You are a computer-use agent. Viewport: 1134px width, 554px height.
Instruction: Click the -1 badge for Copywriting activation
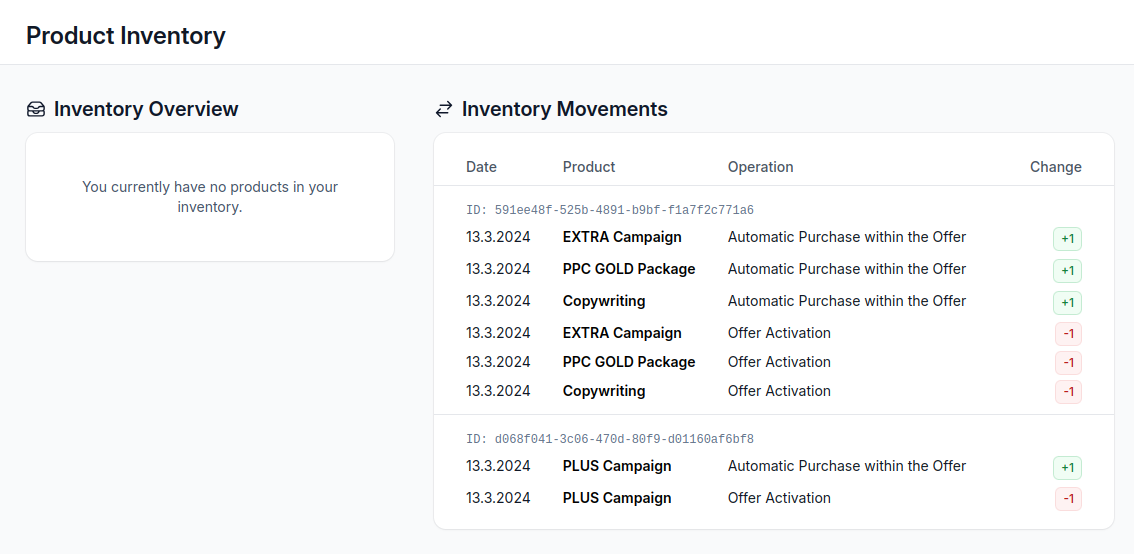[1068, 392]
